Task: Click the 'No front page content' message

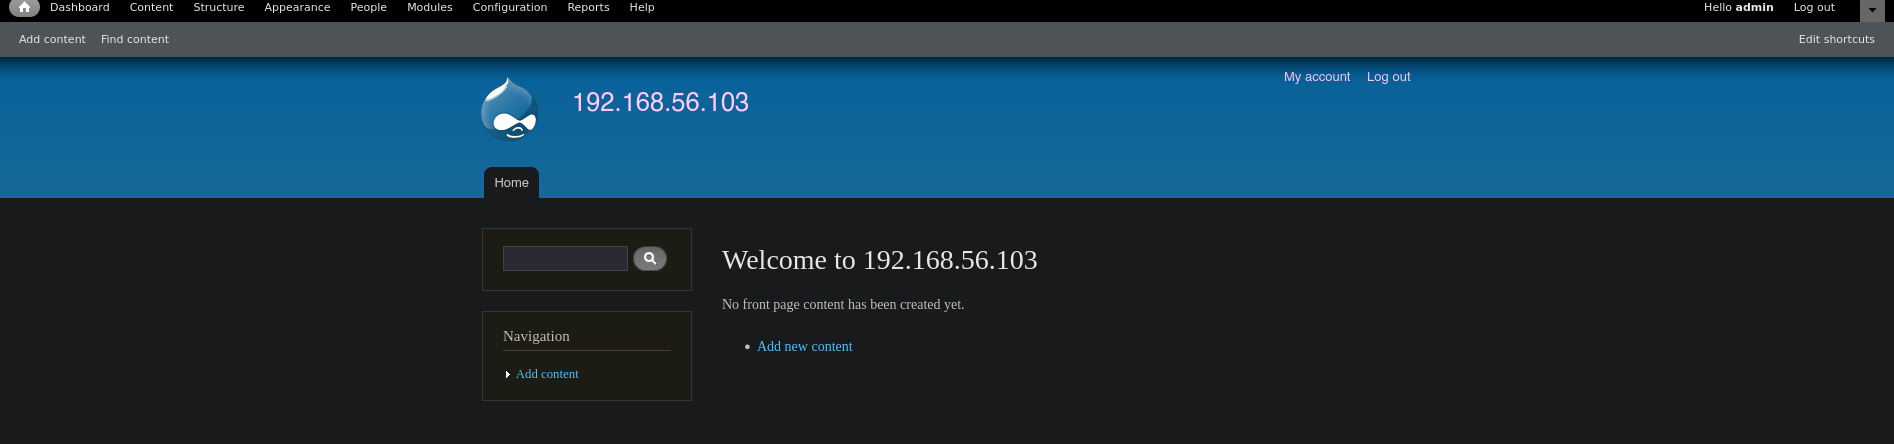Action: [843, 304]
